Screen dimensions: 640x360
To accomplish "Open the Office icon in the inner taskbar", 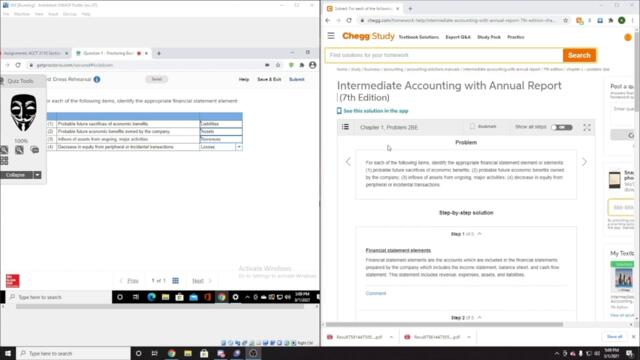I will (207, 297).
